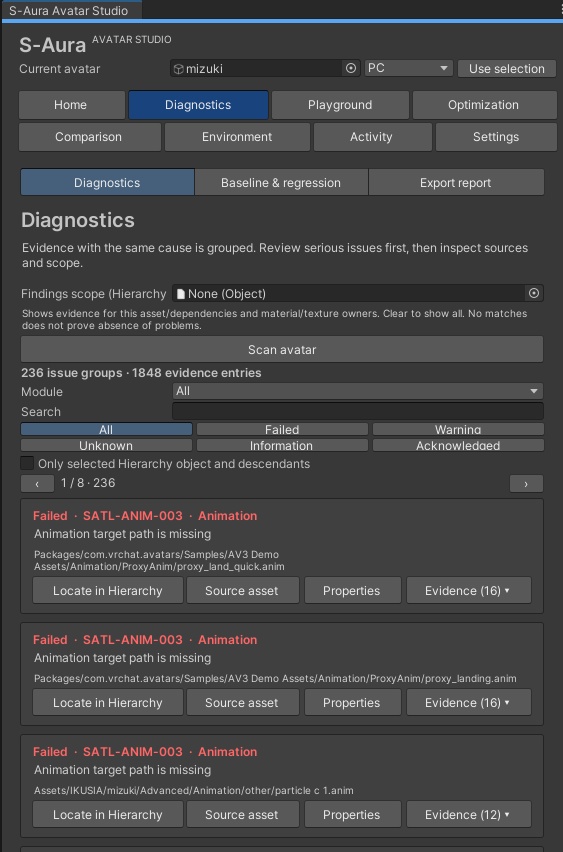
Task: Filter findings by Acknowledged
Action: pyautogui.click(x=458, y=446)
